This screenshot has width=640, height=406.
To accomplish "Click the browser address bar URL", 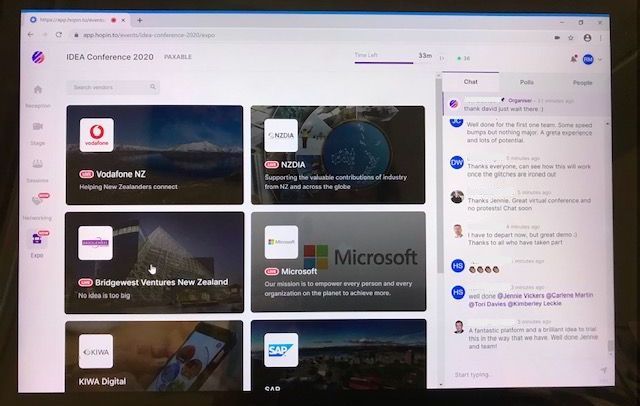I will point(149,35).
